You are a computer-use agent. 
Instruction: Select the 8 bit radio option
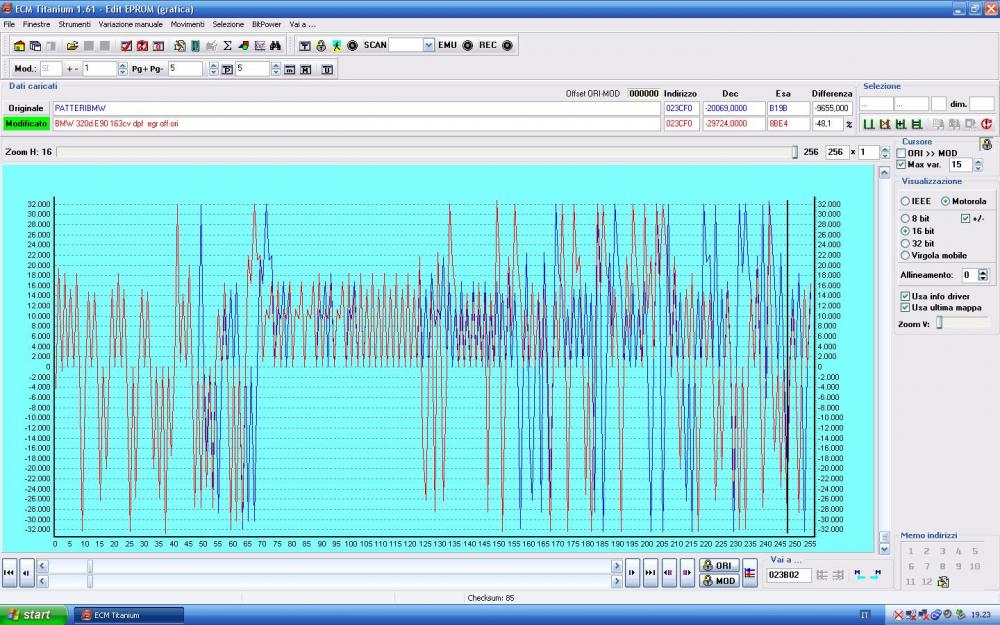905,218
